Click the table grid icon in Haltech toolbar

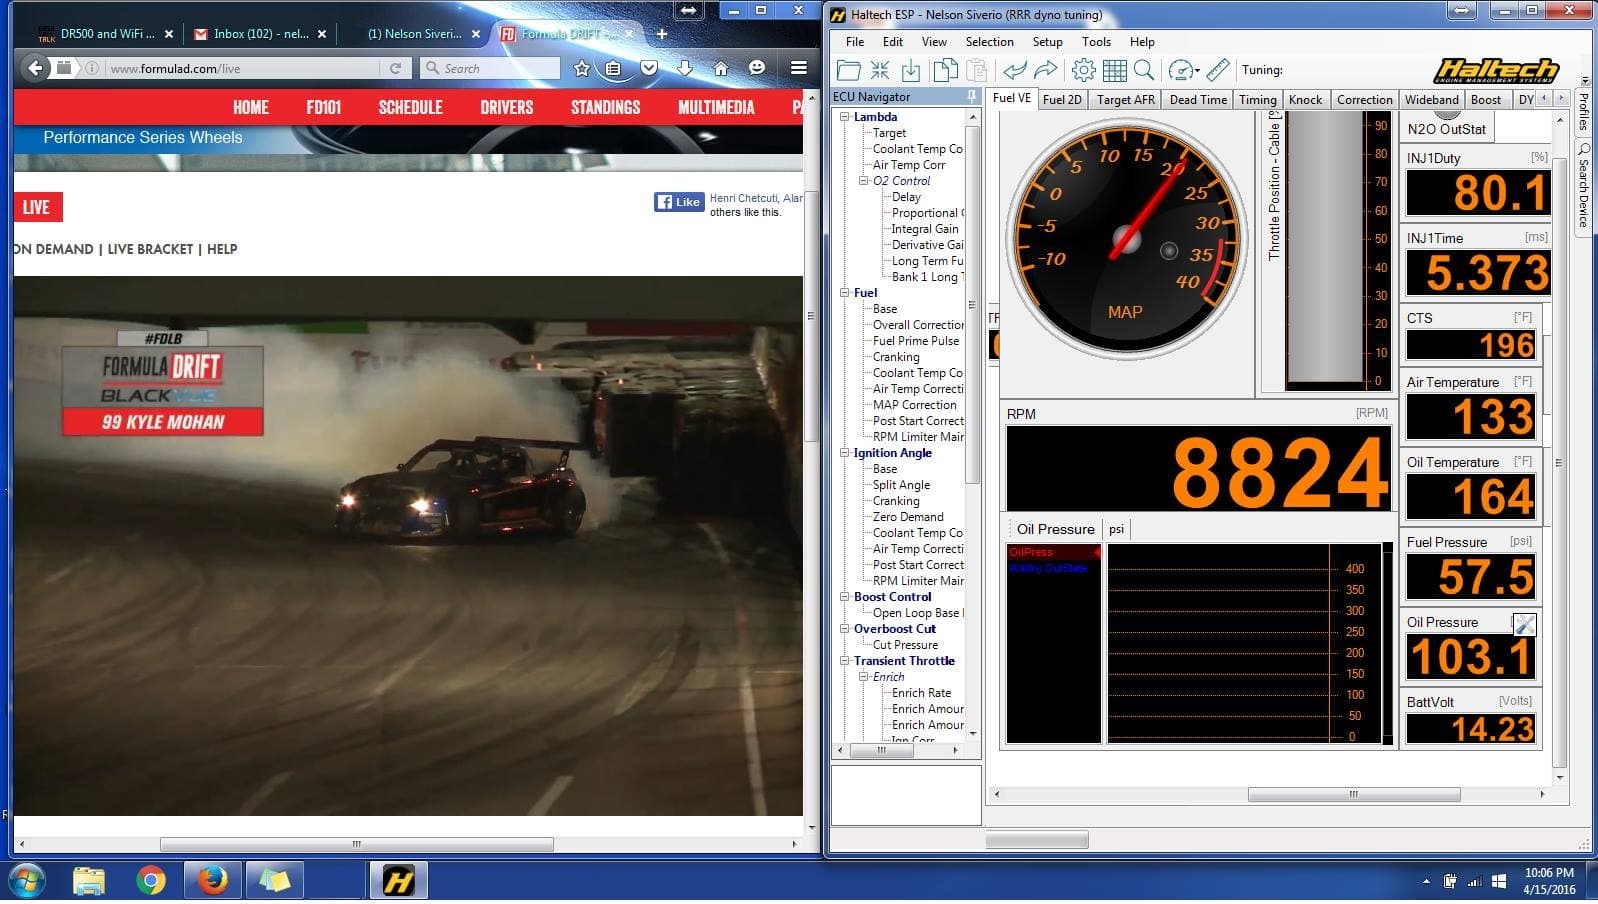(x=1115, y=70)
